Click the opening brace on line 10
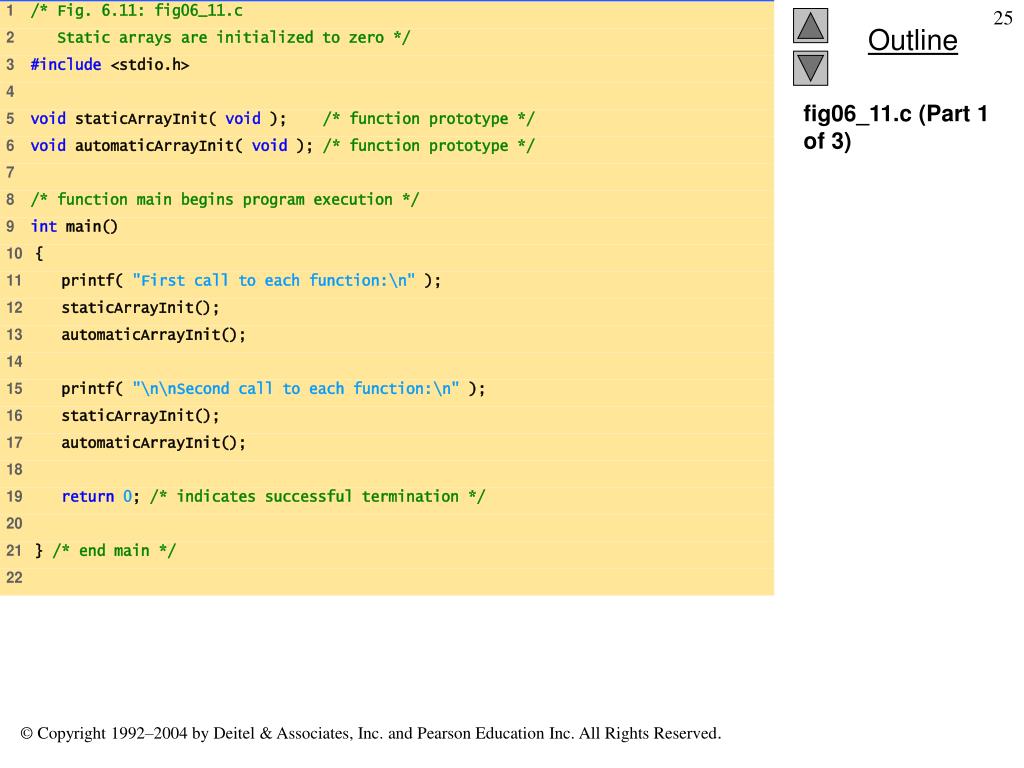 [39, 253]
